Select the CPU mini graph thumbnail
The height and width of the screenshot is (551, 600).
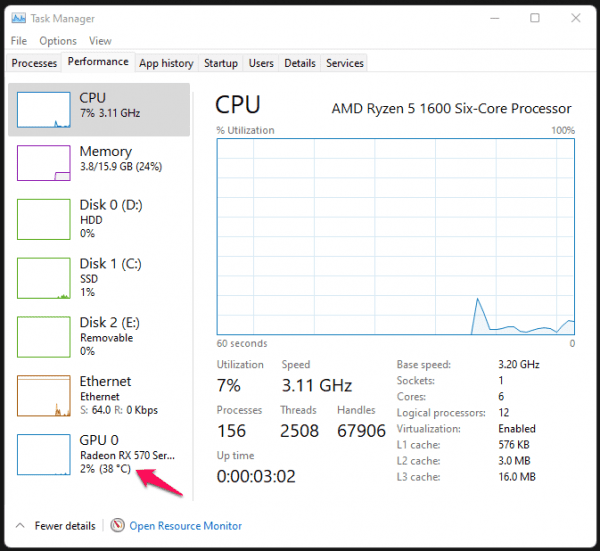click(x=44, y=110)
